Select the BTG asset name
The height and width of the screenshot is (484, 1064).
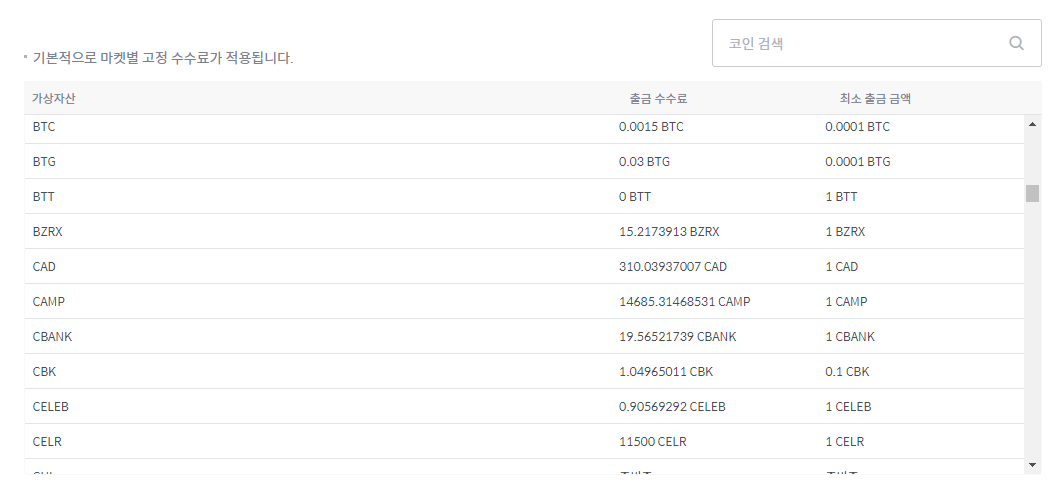coord(44,162)
